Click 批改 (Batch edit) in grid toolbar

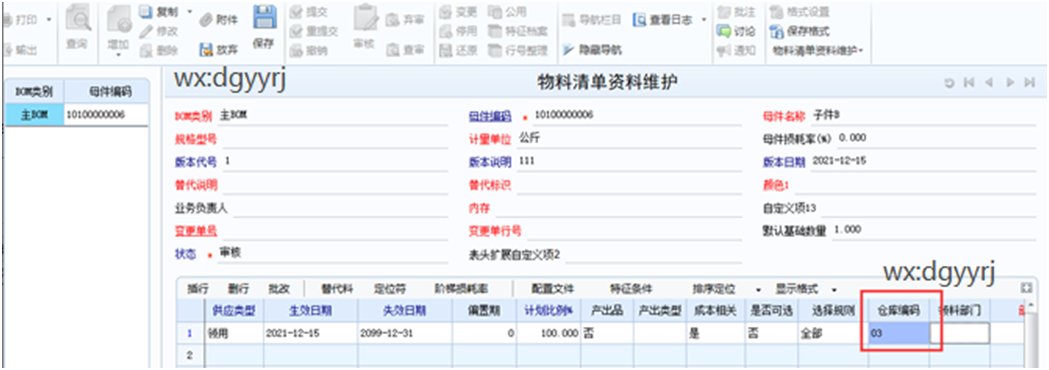[279, 289]
